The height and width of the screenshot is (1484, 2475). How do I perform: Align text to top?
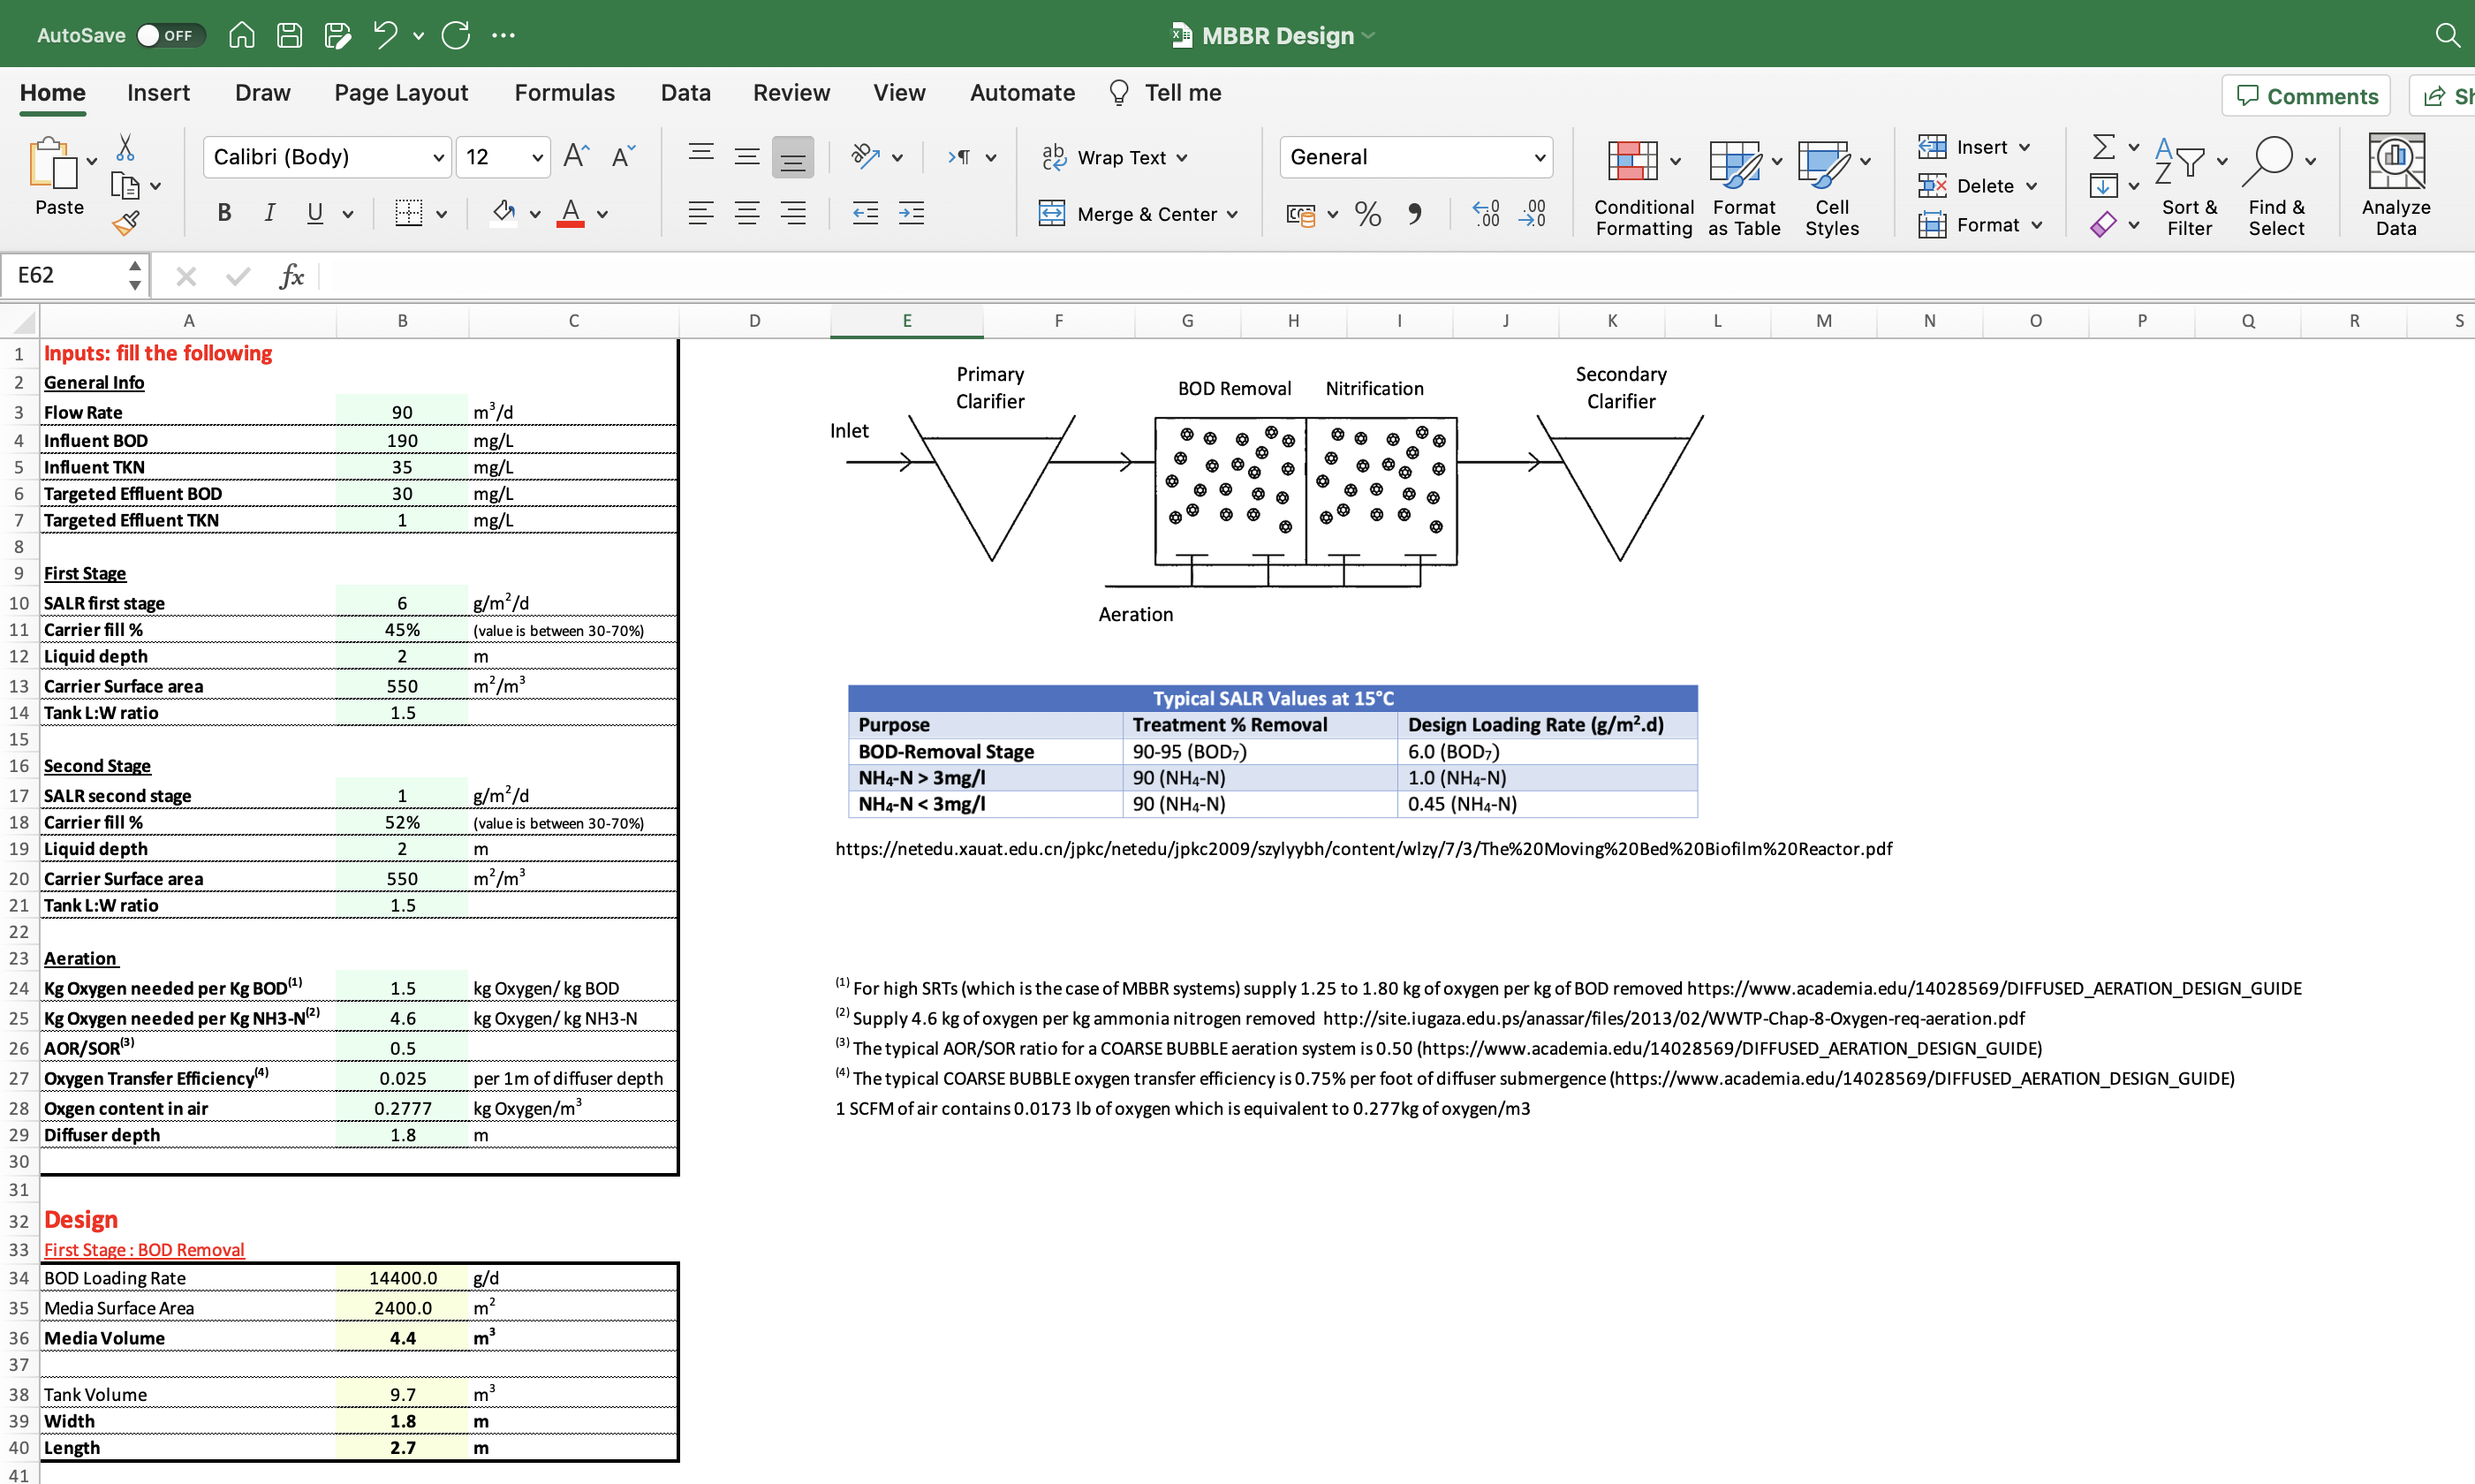click(701, 155)
